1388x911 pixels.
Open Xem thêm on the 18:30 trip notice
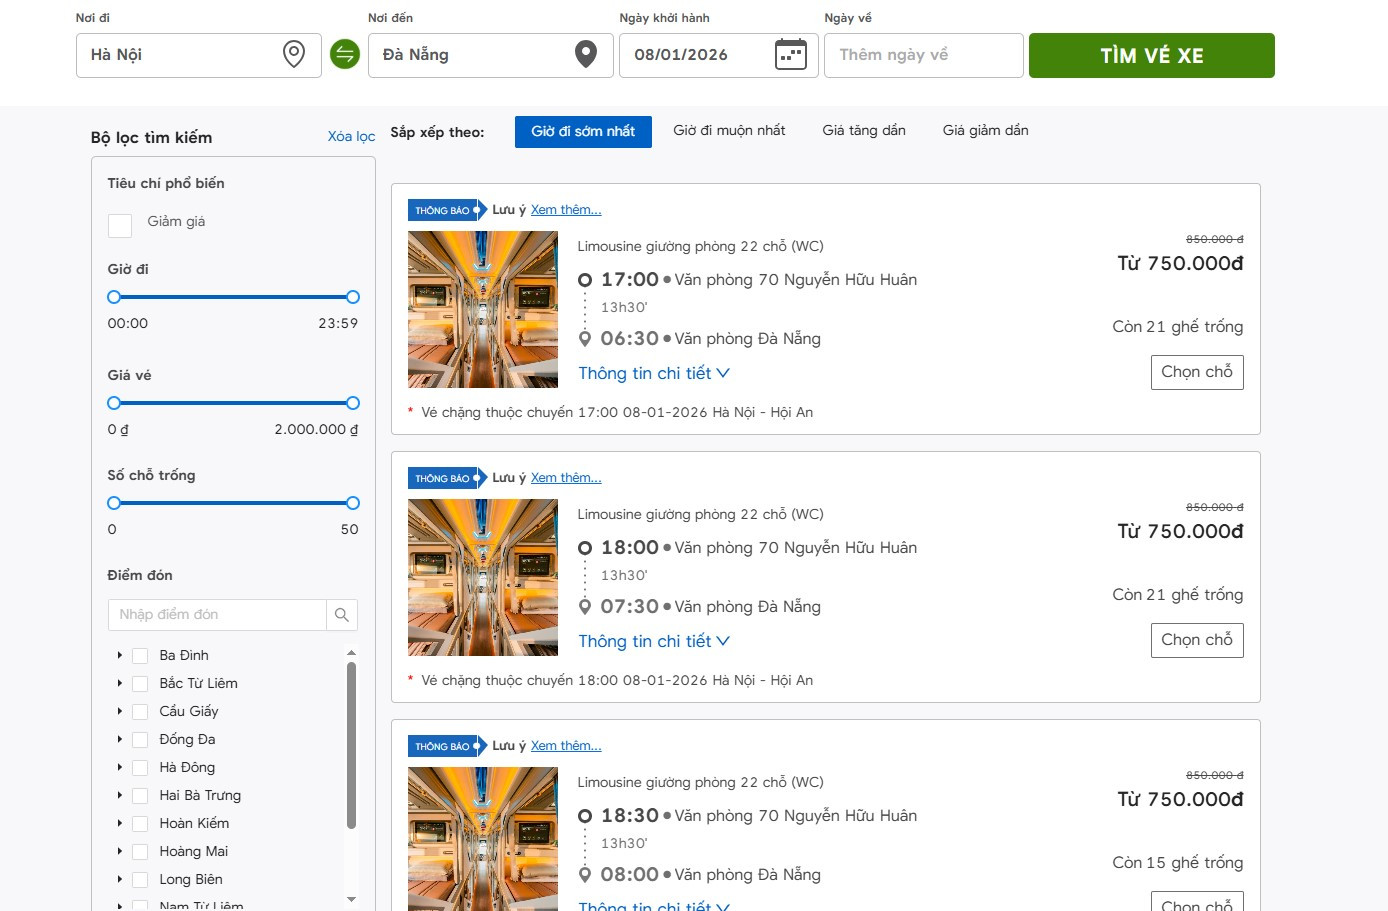[566, 745]
